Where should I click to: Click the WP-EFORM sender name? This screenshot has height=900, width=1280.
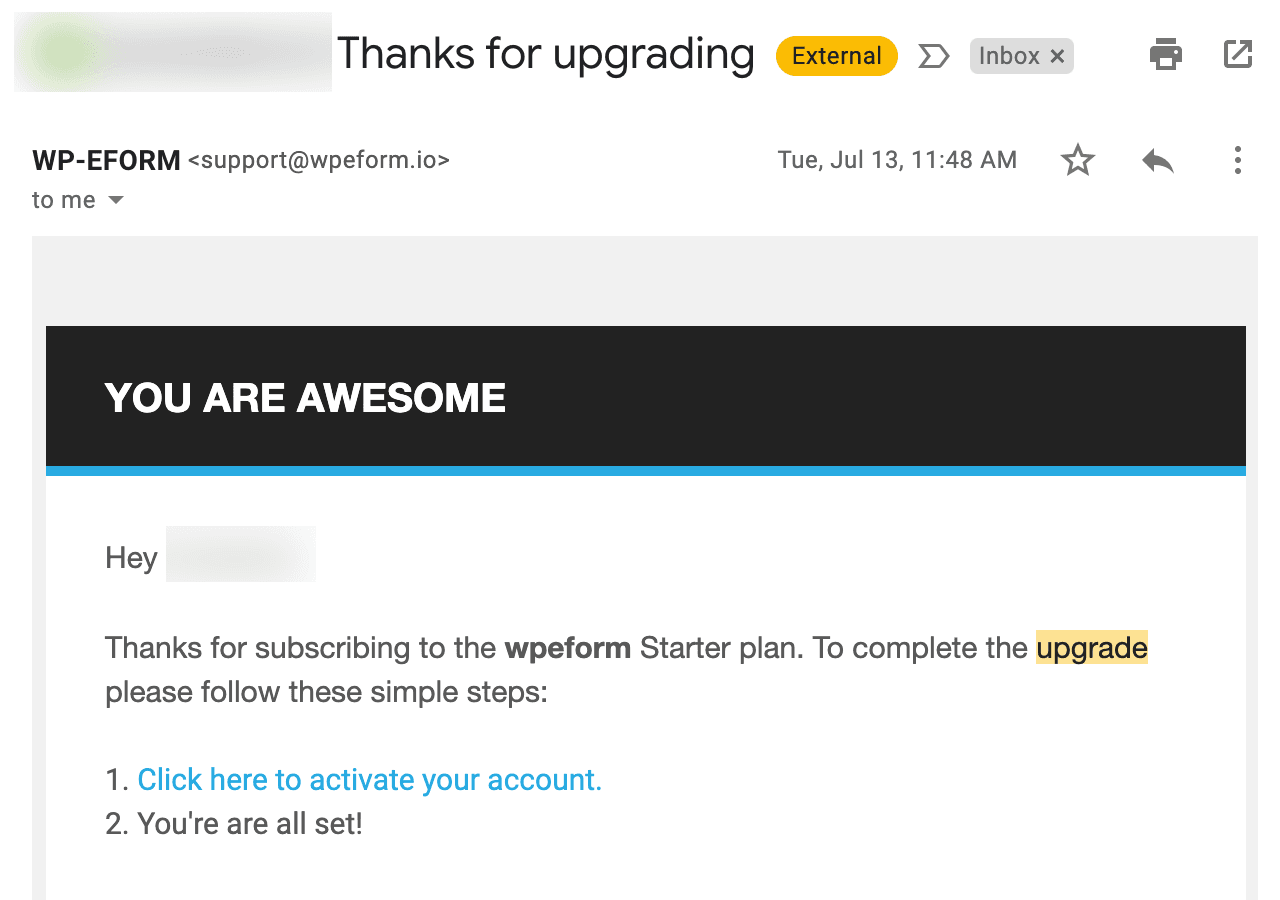point(106,160)
